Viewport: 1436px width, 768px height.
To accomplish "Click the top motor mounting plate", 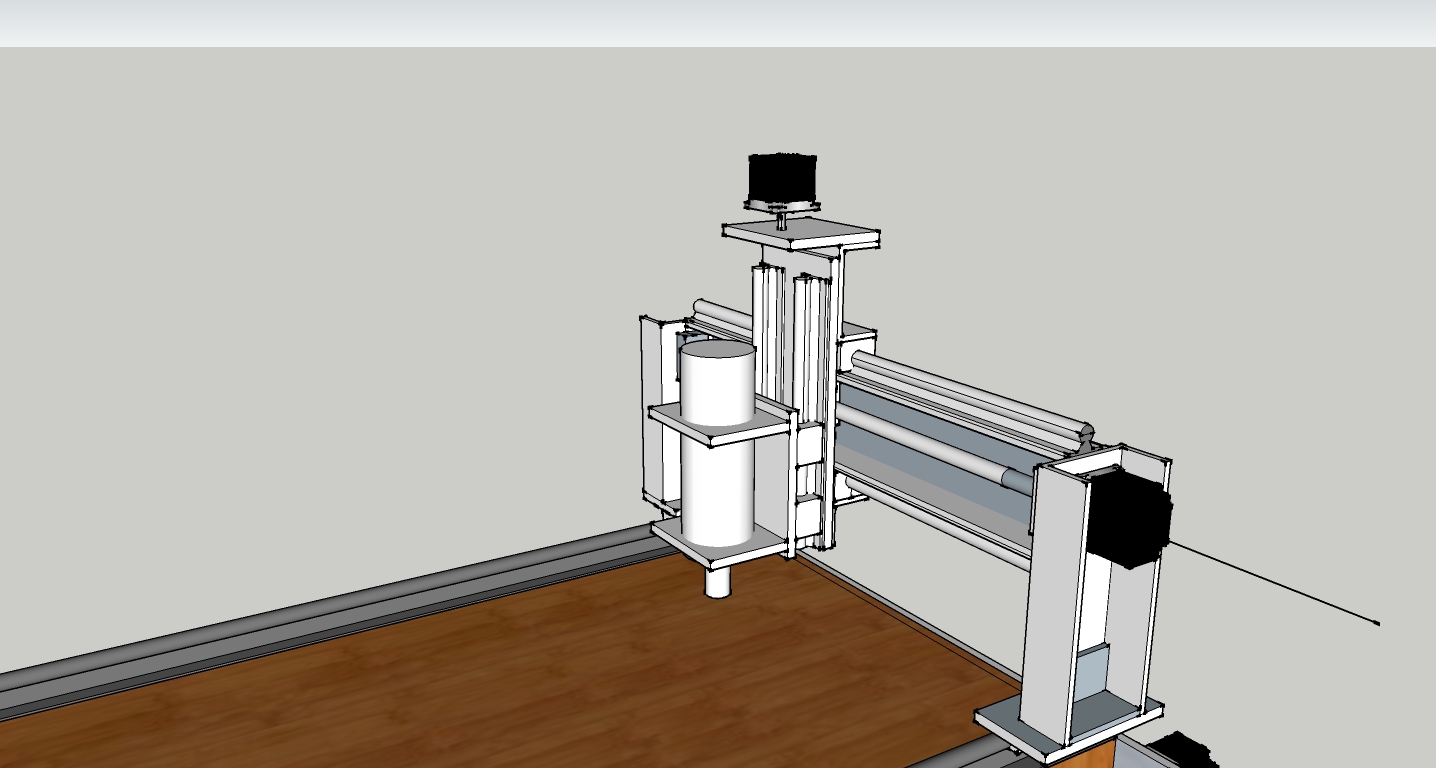I will [x=803, y=236].
